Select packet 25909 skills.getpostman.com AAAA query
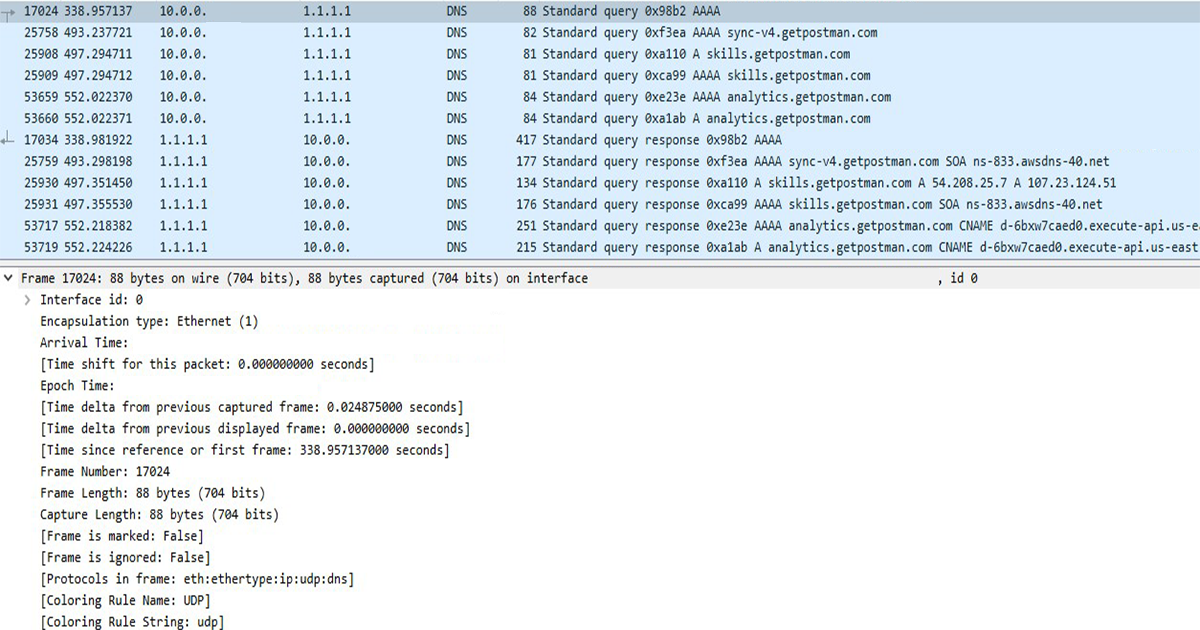 [x=600, y=76]
